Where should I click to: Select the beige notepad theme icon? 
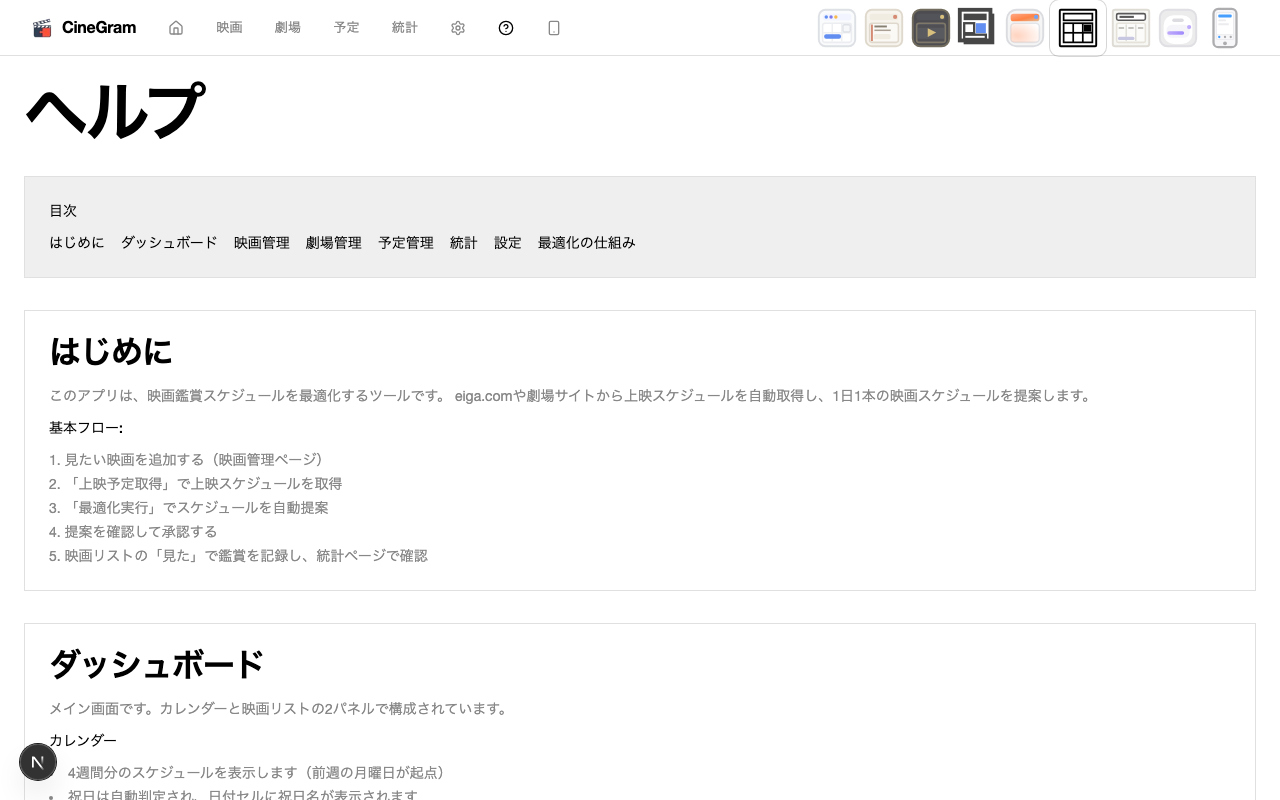click(x=883, y=28)
